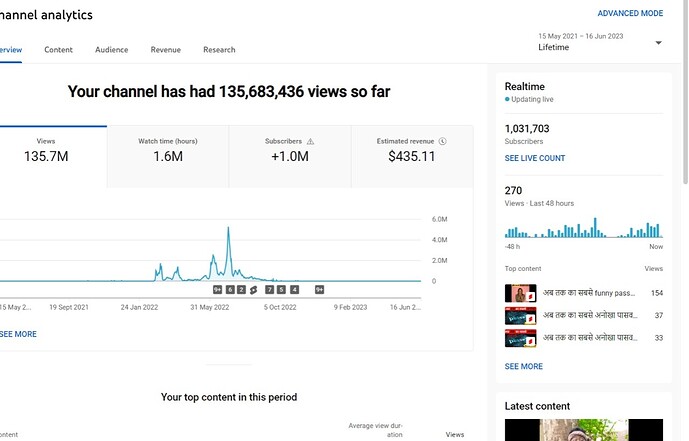The image size is (689, 441).
Task: Click the views chart peak line
Action: pos(228,228)
